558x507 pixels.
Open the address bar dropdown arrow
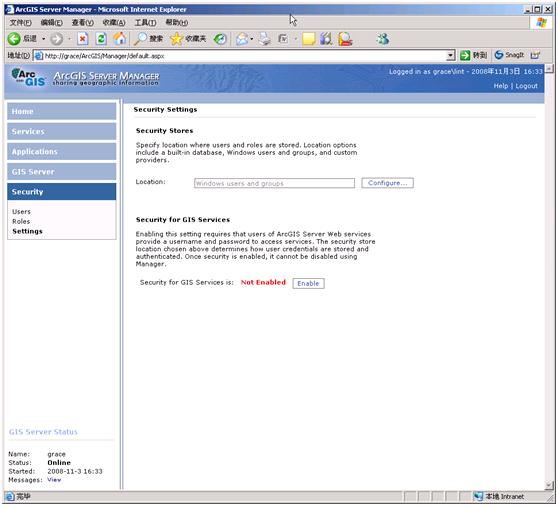click(x=451, y=56)
